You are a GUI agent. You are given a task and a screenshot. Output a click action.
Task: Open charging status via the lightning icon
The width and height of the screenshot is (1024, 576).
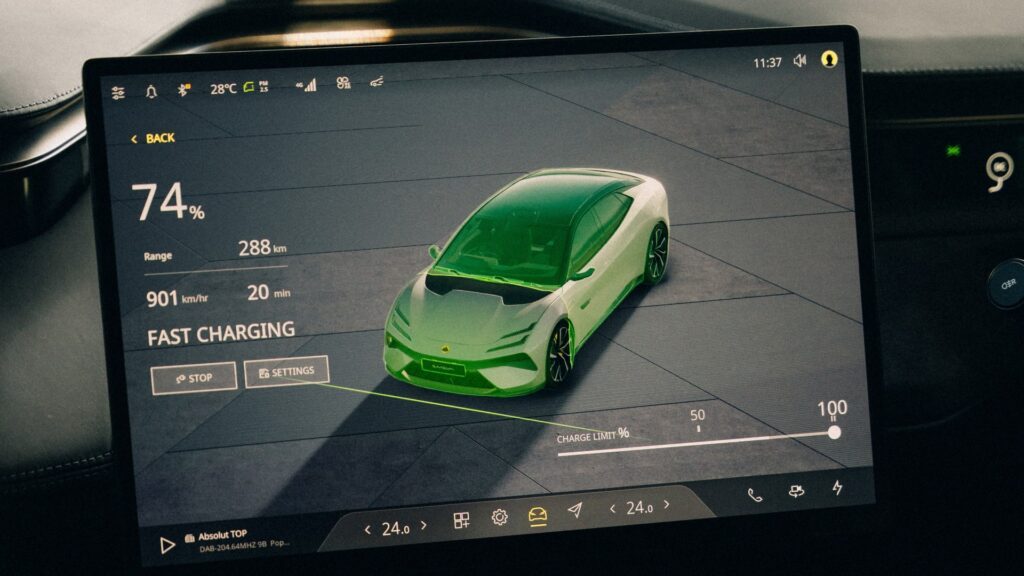tap(836, 489)
